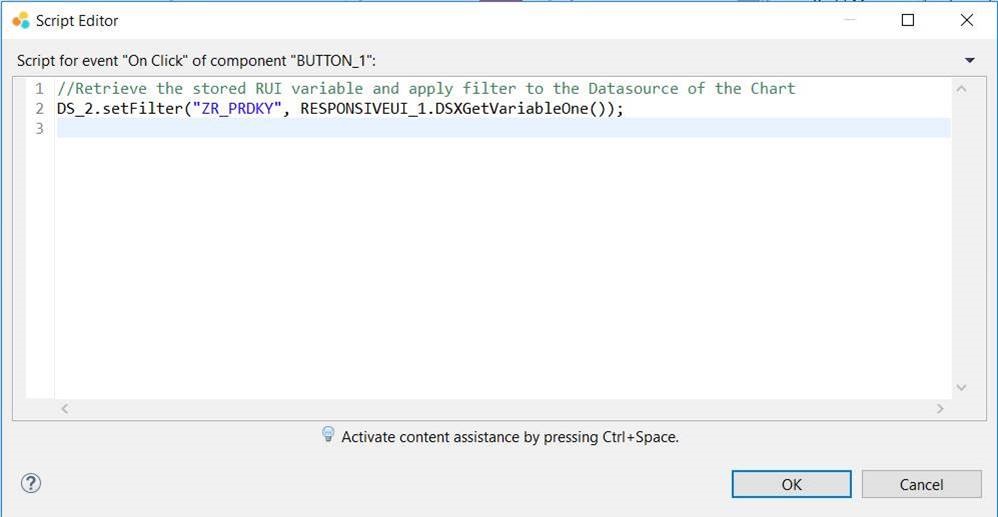Screen dimensions: 998x517
Task: Click the horizontal scrollbar right arrow
Action: (940, 408)
